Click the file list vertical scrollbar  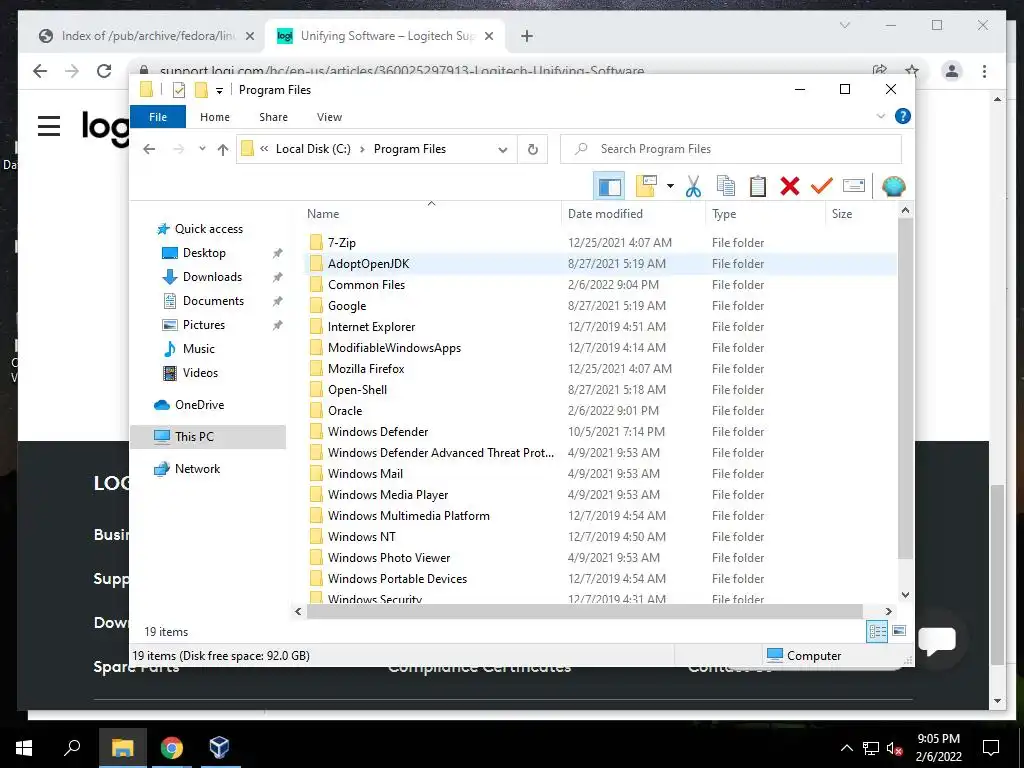[905, 388]
